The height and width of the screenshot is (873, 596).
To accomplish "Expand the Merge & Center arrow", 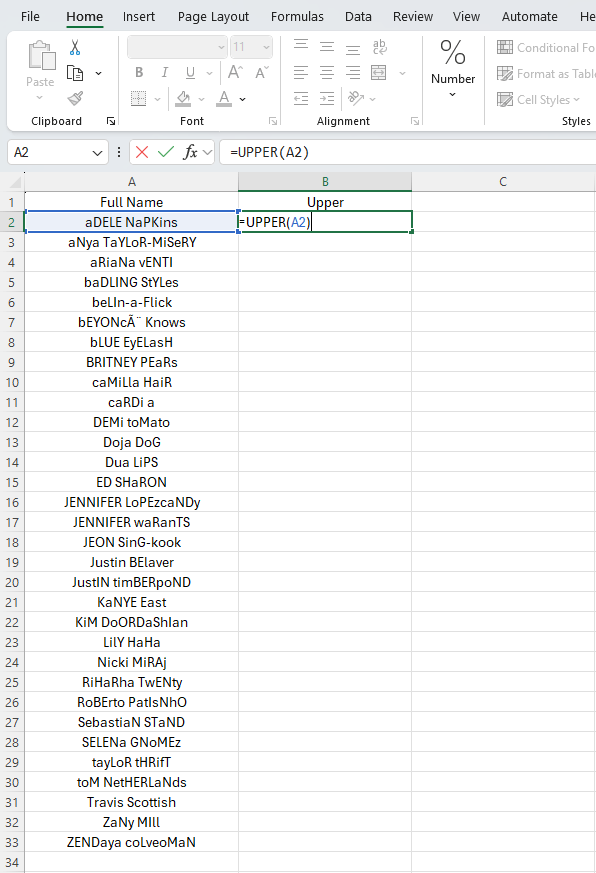I will coord(402,73).
